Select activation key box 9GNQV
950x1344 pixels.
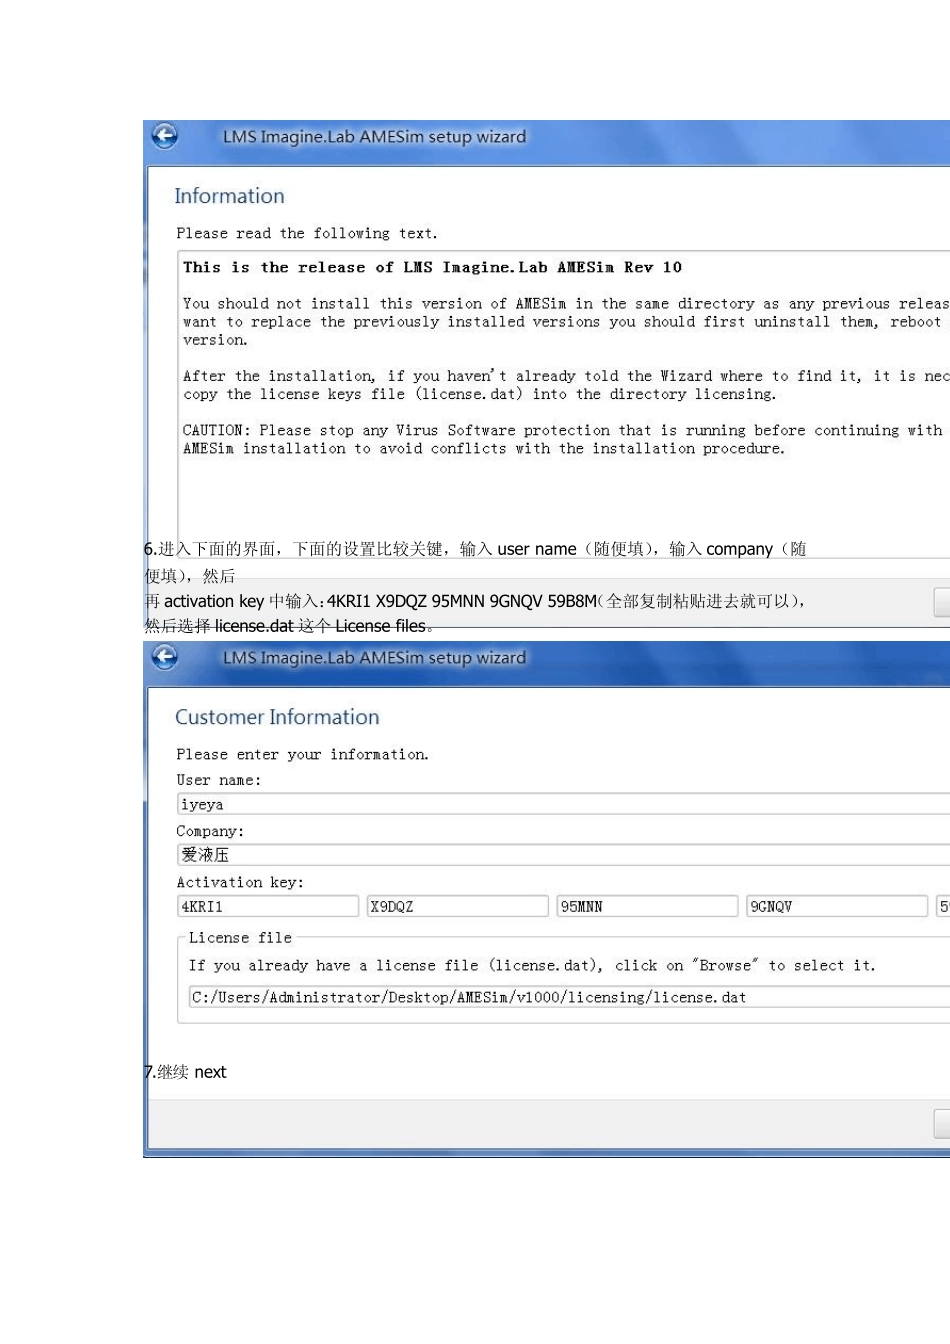coord(838,906)
